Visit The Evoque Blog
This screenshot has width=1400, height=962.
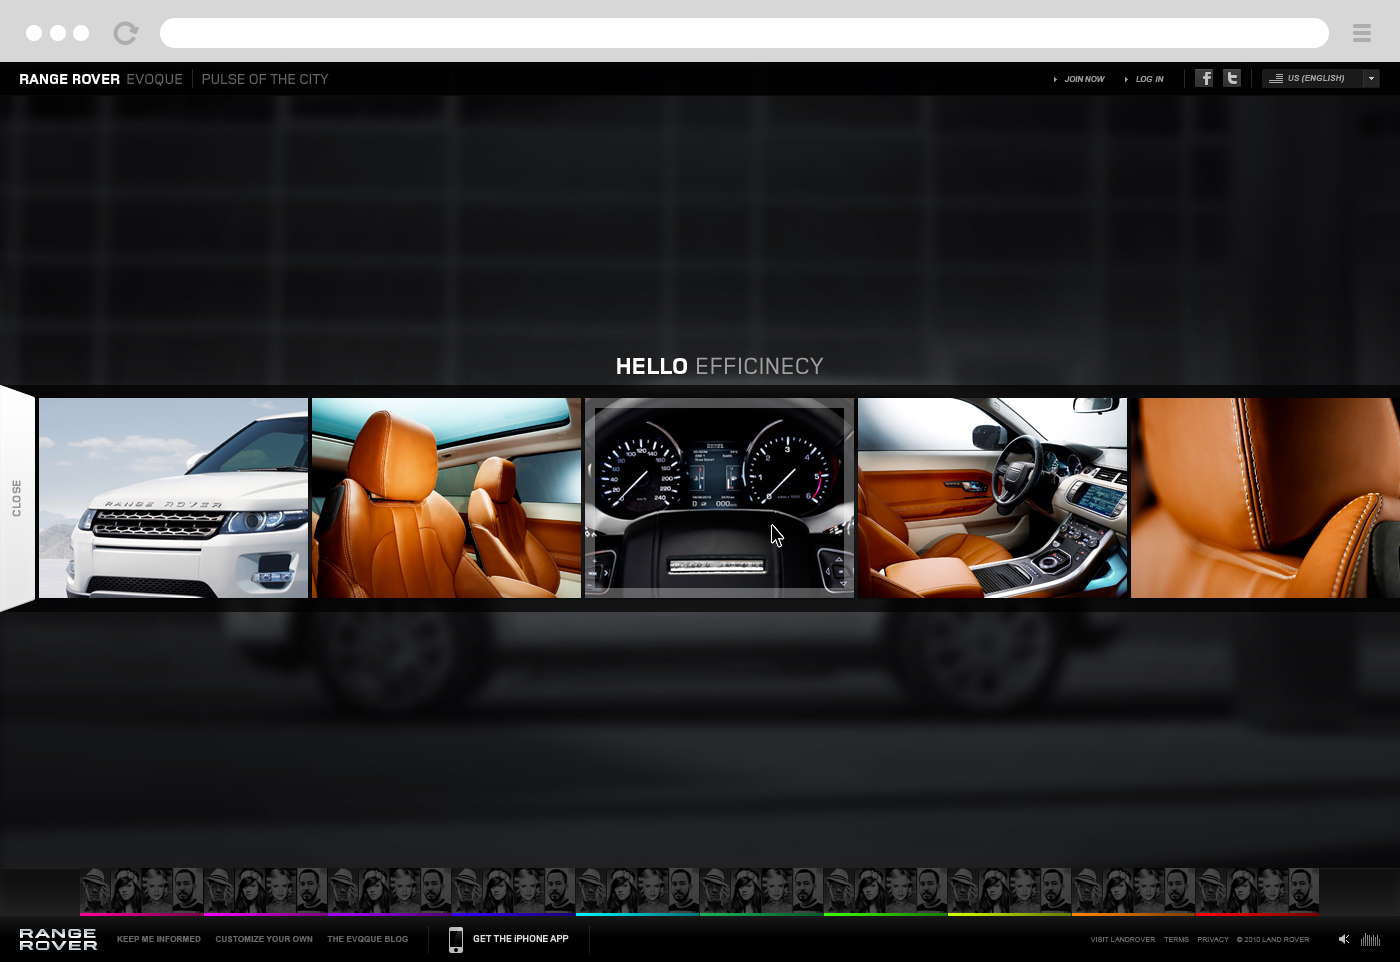pyautogui.click(x=368, y=939)
